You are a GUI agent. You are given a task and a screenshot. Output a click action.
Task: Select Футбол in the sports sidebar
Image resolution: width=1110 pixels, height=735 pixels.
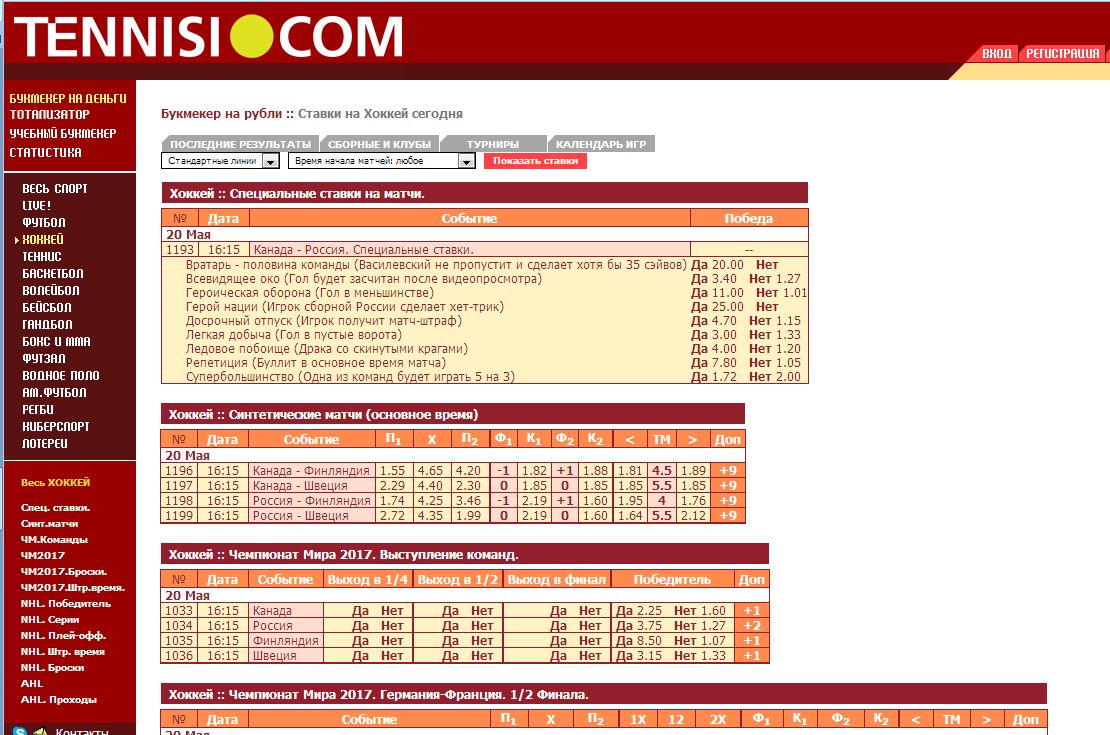point(43,222)
